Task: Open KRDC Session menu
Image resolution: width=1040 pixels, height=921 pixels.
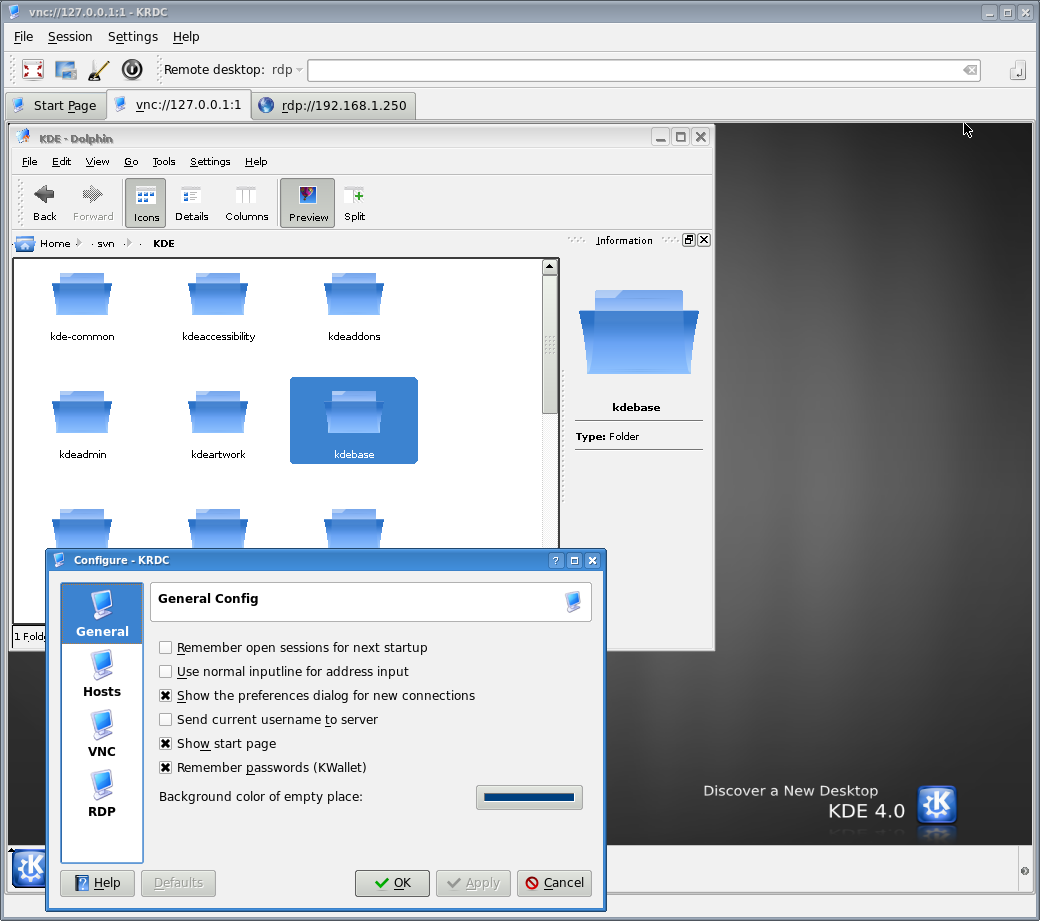Action: [x=70, y=36]
